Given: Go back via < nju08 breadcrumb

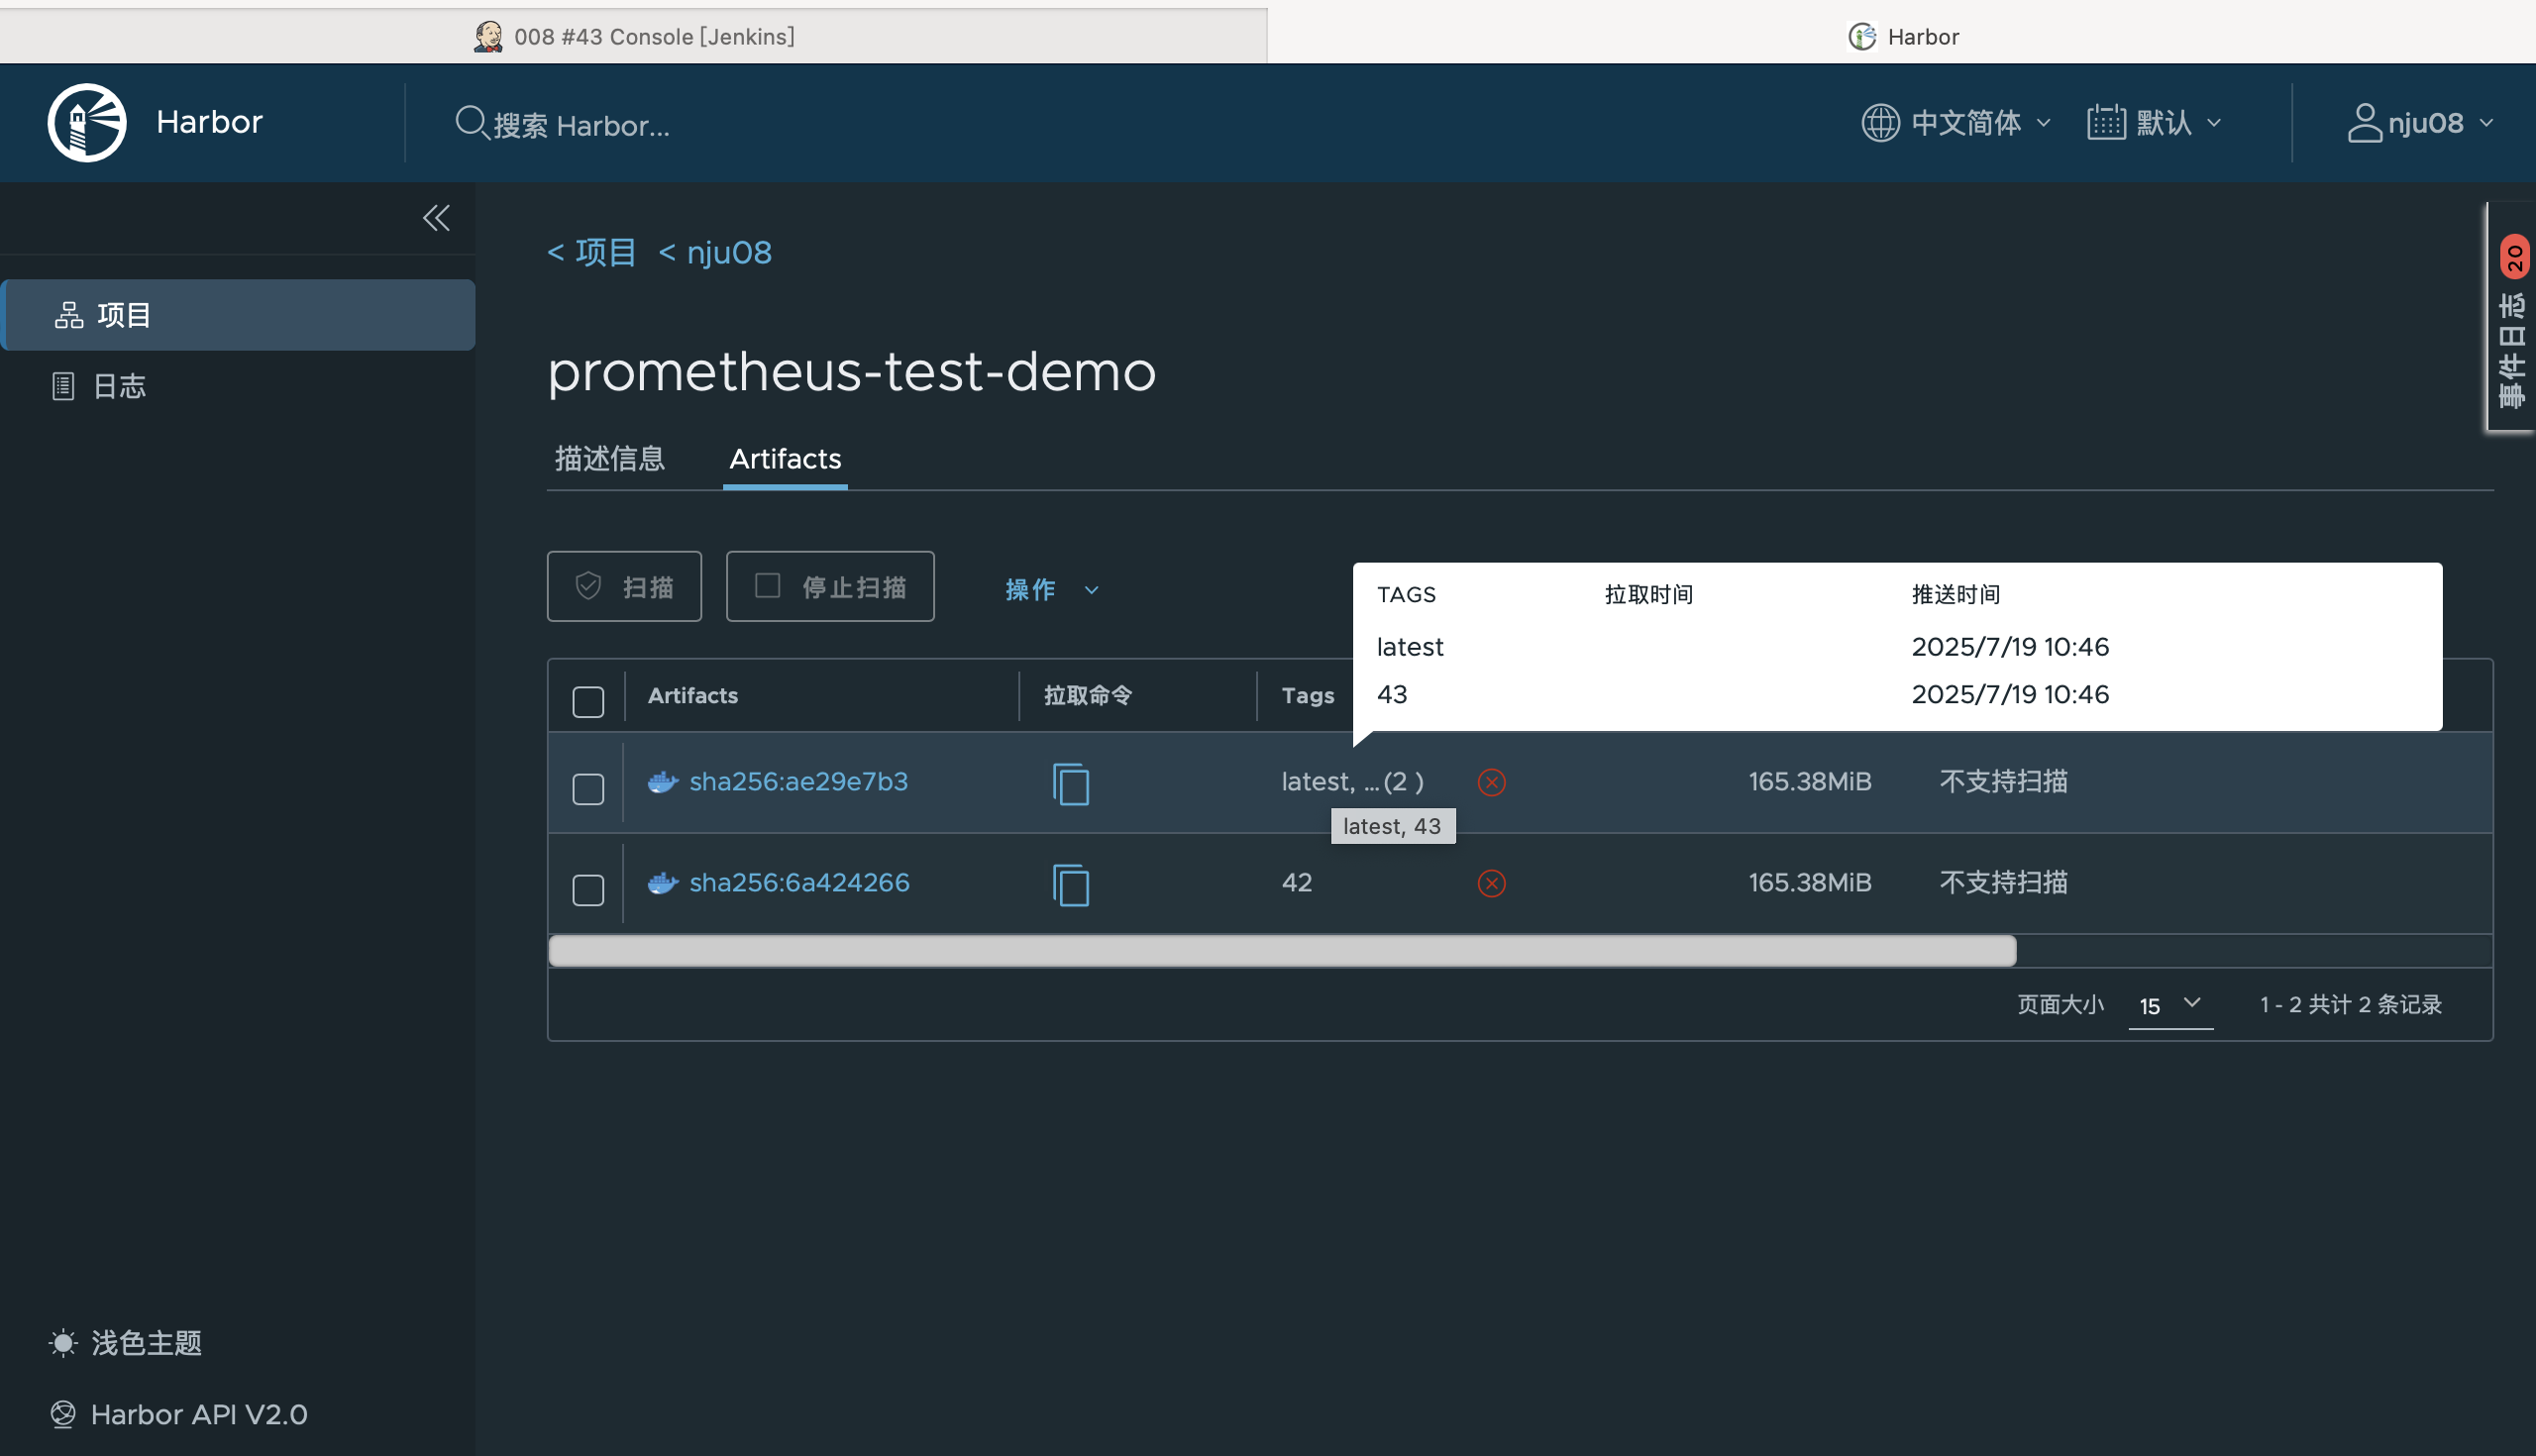Looking at the screenshot, I should coord(715,252).
